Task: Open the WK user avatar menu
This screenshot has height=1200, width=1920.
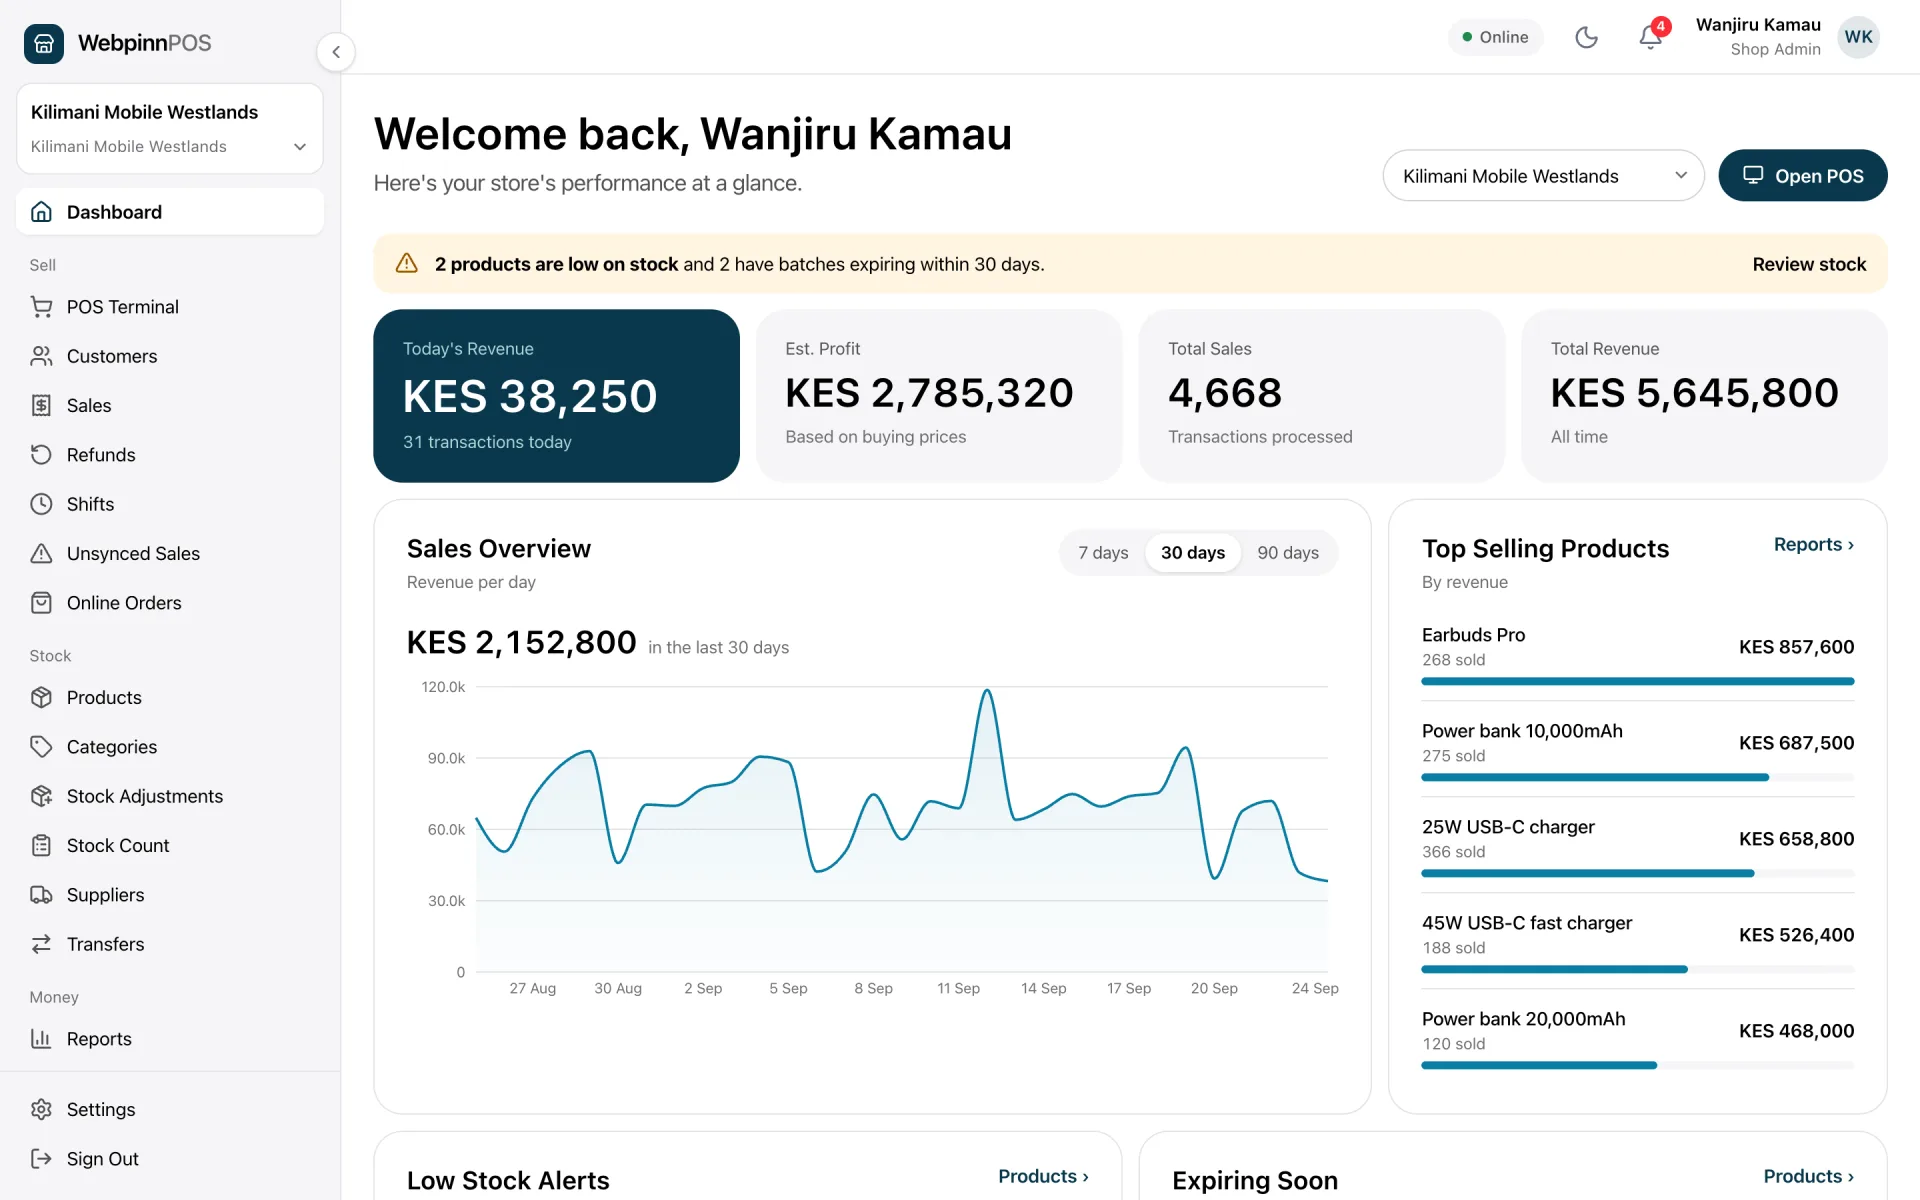Action: pos(1858,37)
